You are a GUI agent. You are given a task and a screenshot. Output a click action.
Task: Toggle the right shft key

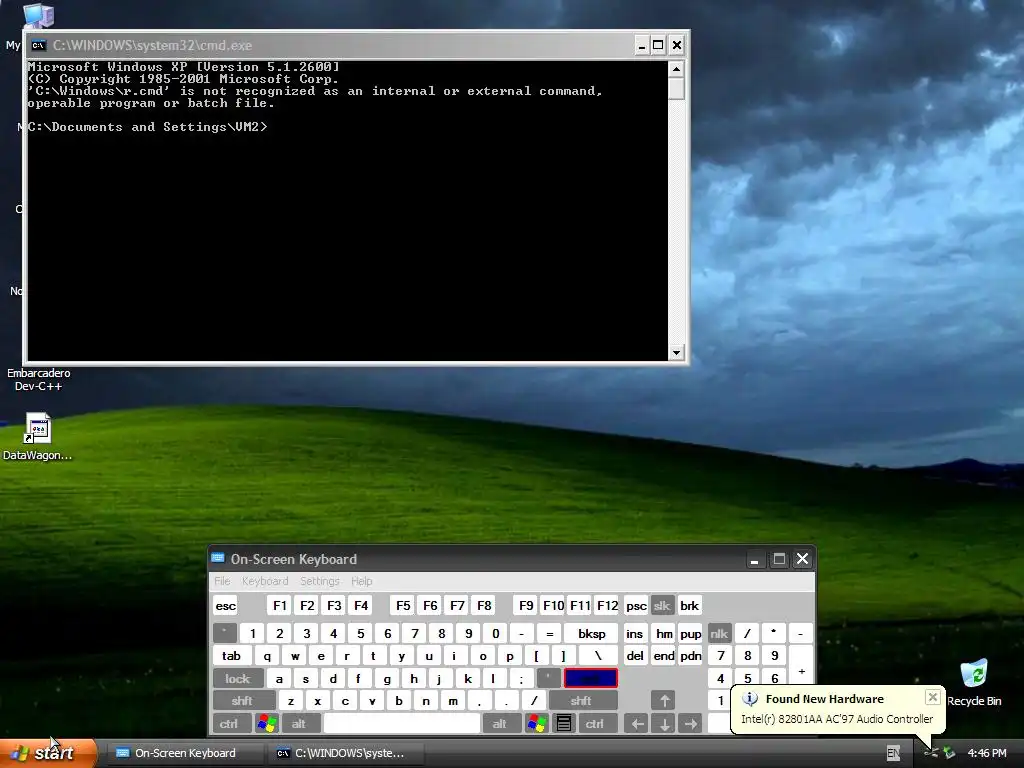581,701
